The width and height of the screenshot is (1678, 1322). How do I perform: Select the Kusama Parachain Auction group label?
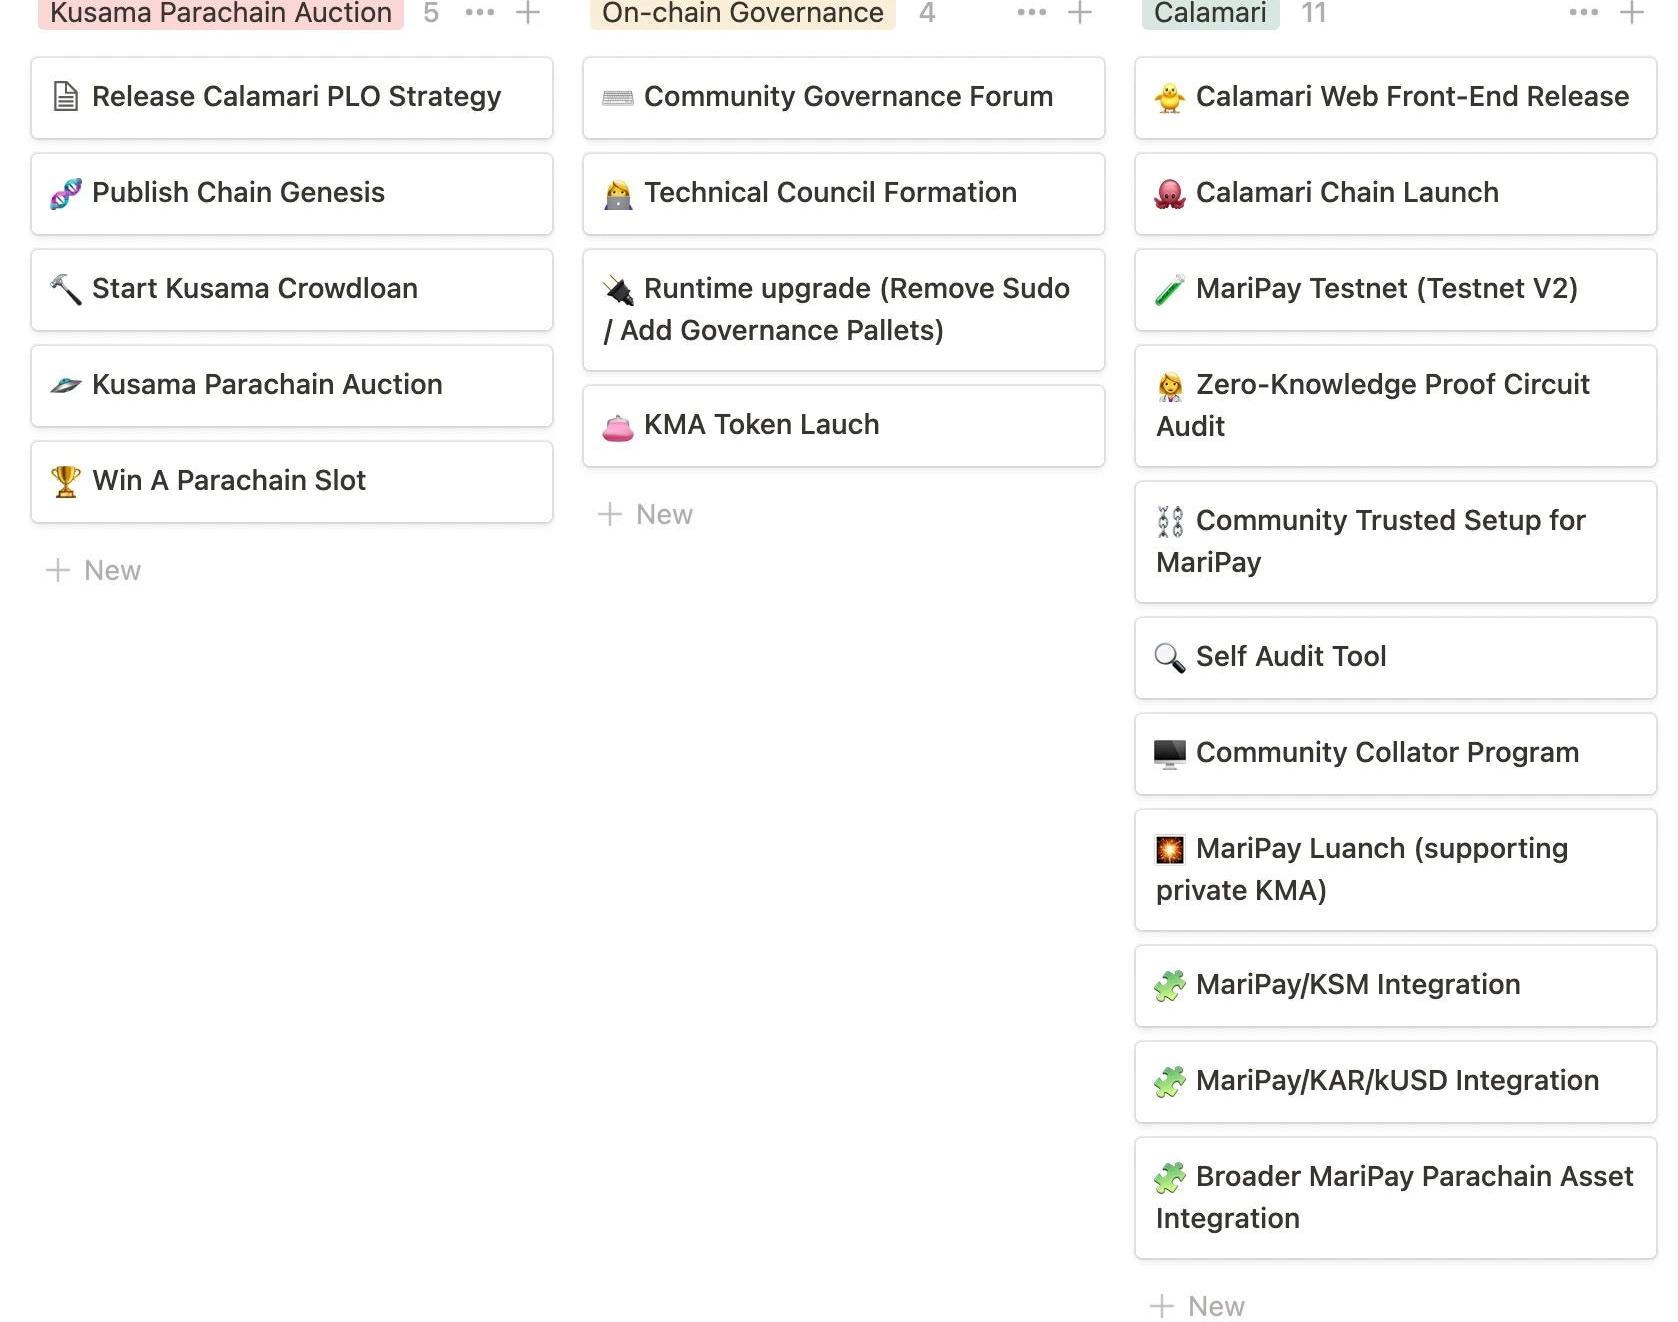tap(221, 13)
